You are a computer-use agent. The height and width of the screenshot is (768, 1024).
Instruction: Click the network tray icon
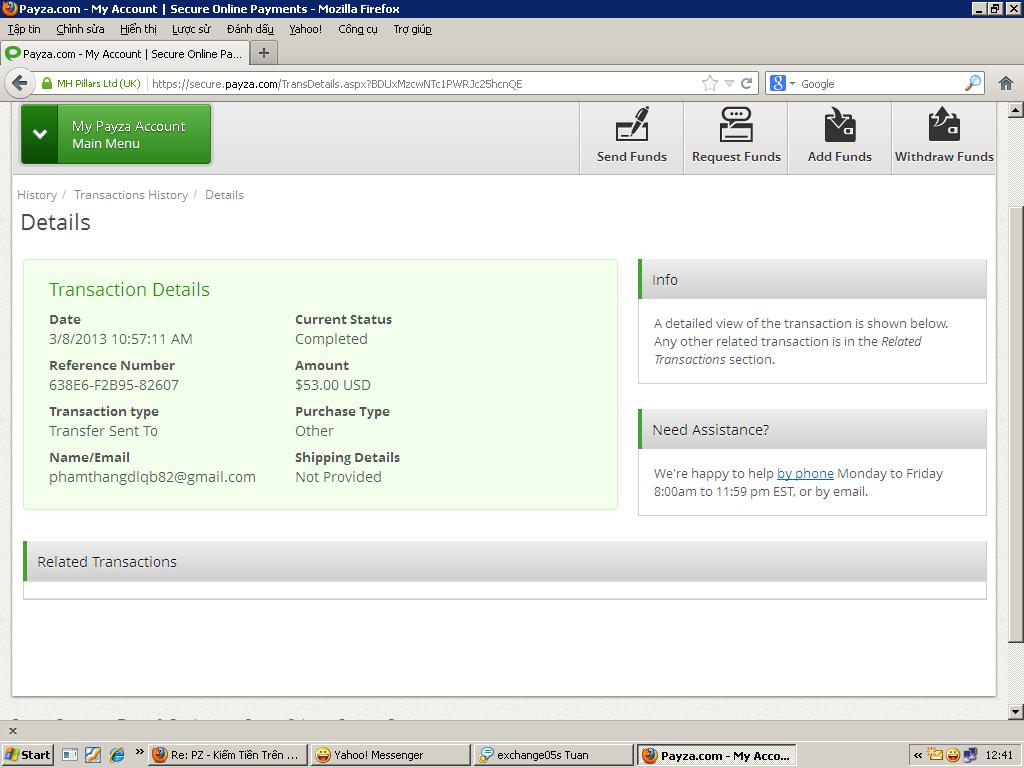(970, 756)
